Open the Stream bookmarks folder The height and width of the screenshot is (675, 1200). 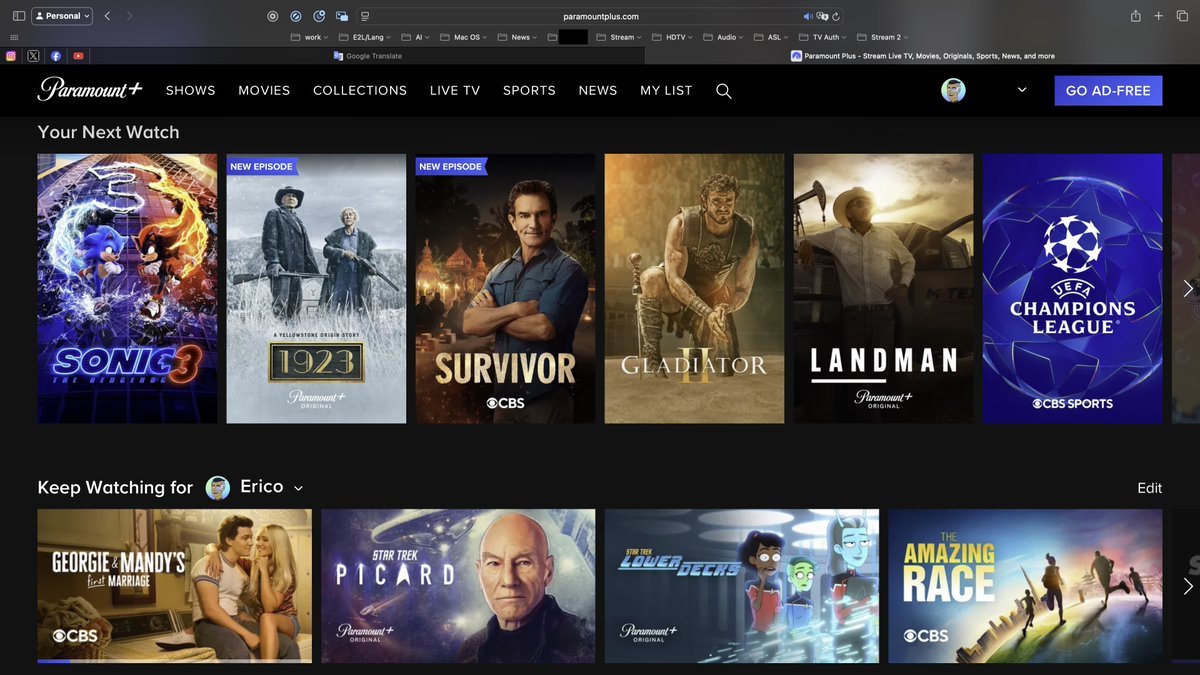[x=619, y=37]
